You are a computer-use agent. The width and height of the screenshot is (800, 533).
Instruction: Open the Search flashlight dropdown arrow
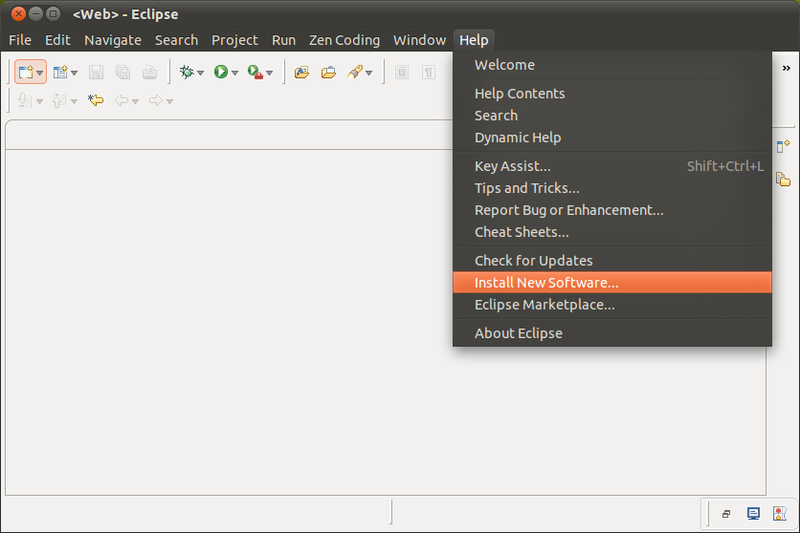pyautogui.click(x=369, y=73)
